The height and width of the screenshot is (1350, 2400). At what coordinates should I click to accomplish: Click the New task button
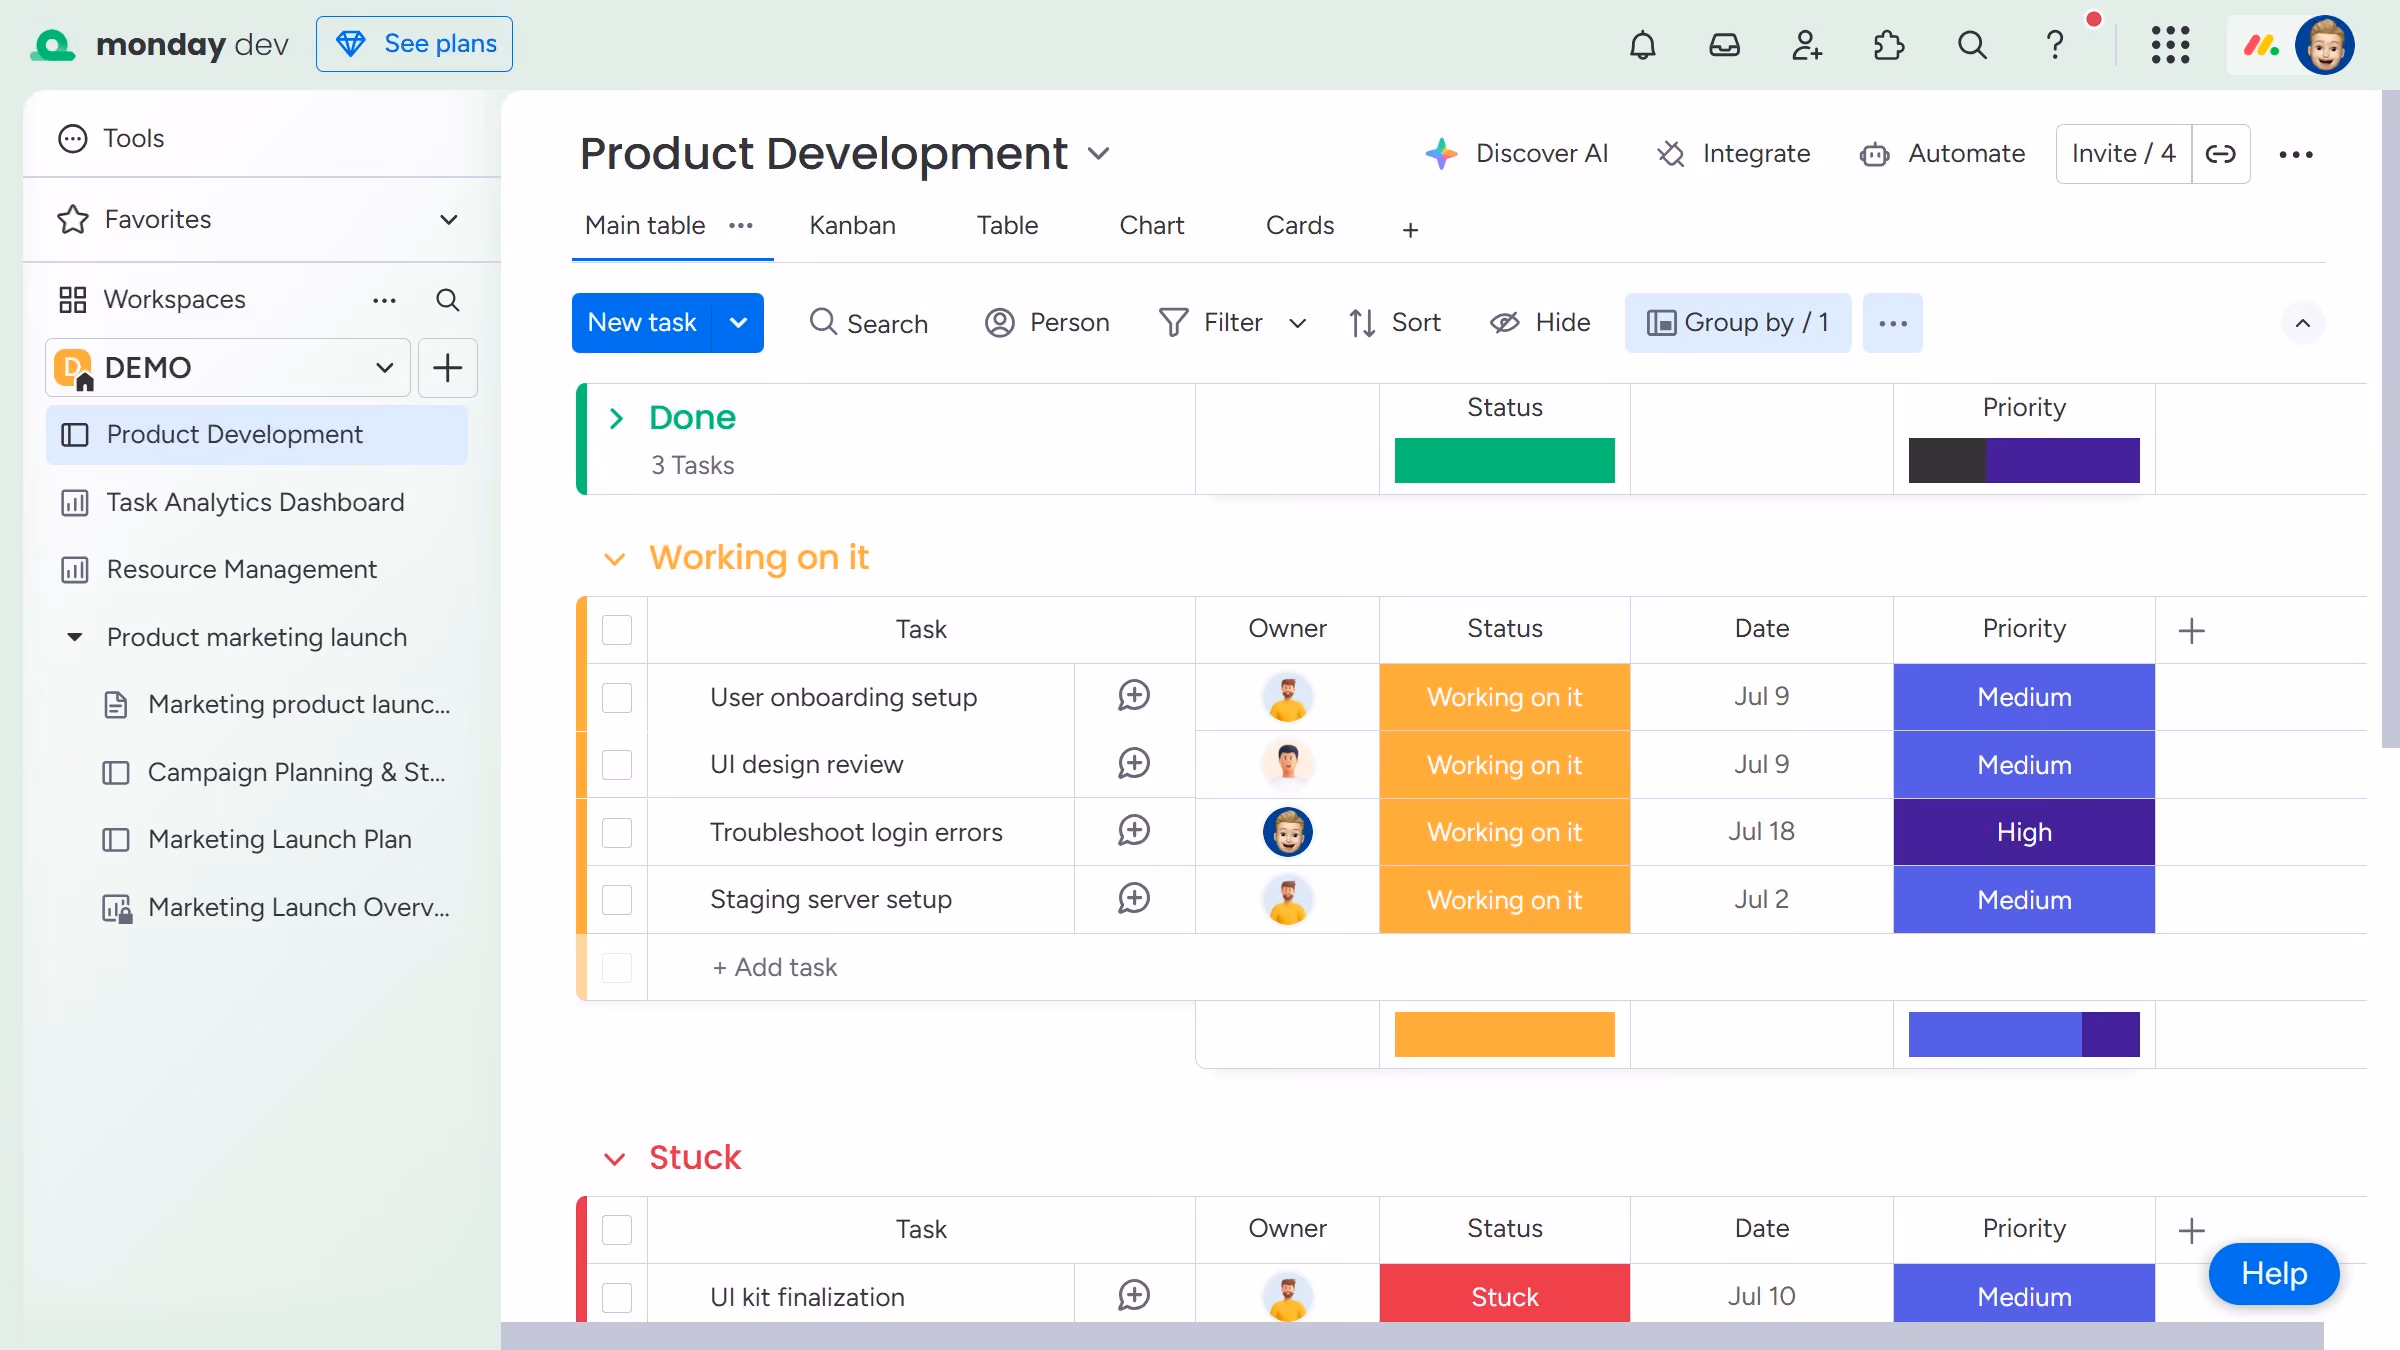coord(642,323)
